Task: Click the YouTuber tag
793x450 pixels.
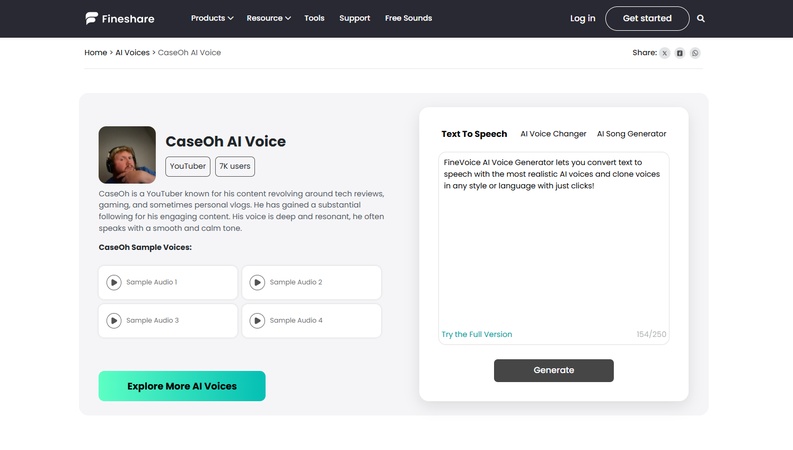Action: (x=188, y=166)
